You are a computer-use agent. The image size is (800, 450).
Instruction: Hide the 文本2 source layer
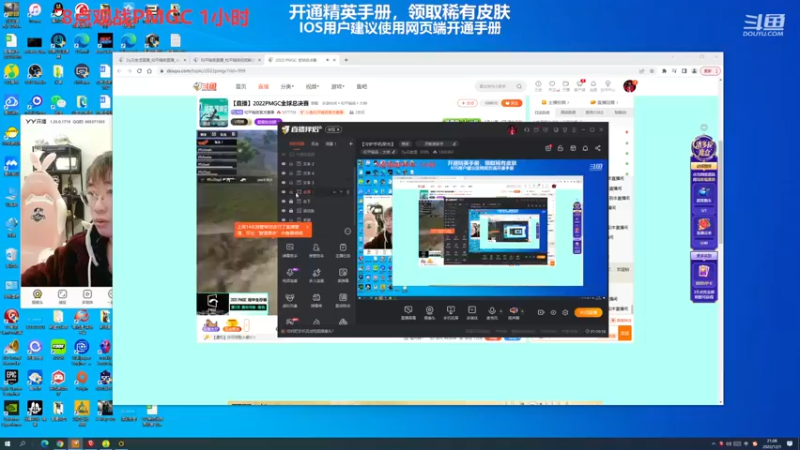pos(284,164)
